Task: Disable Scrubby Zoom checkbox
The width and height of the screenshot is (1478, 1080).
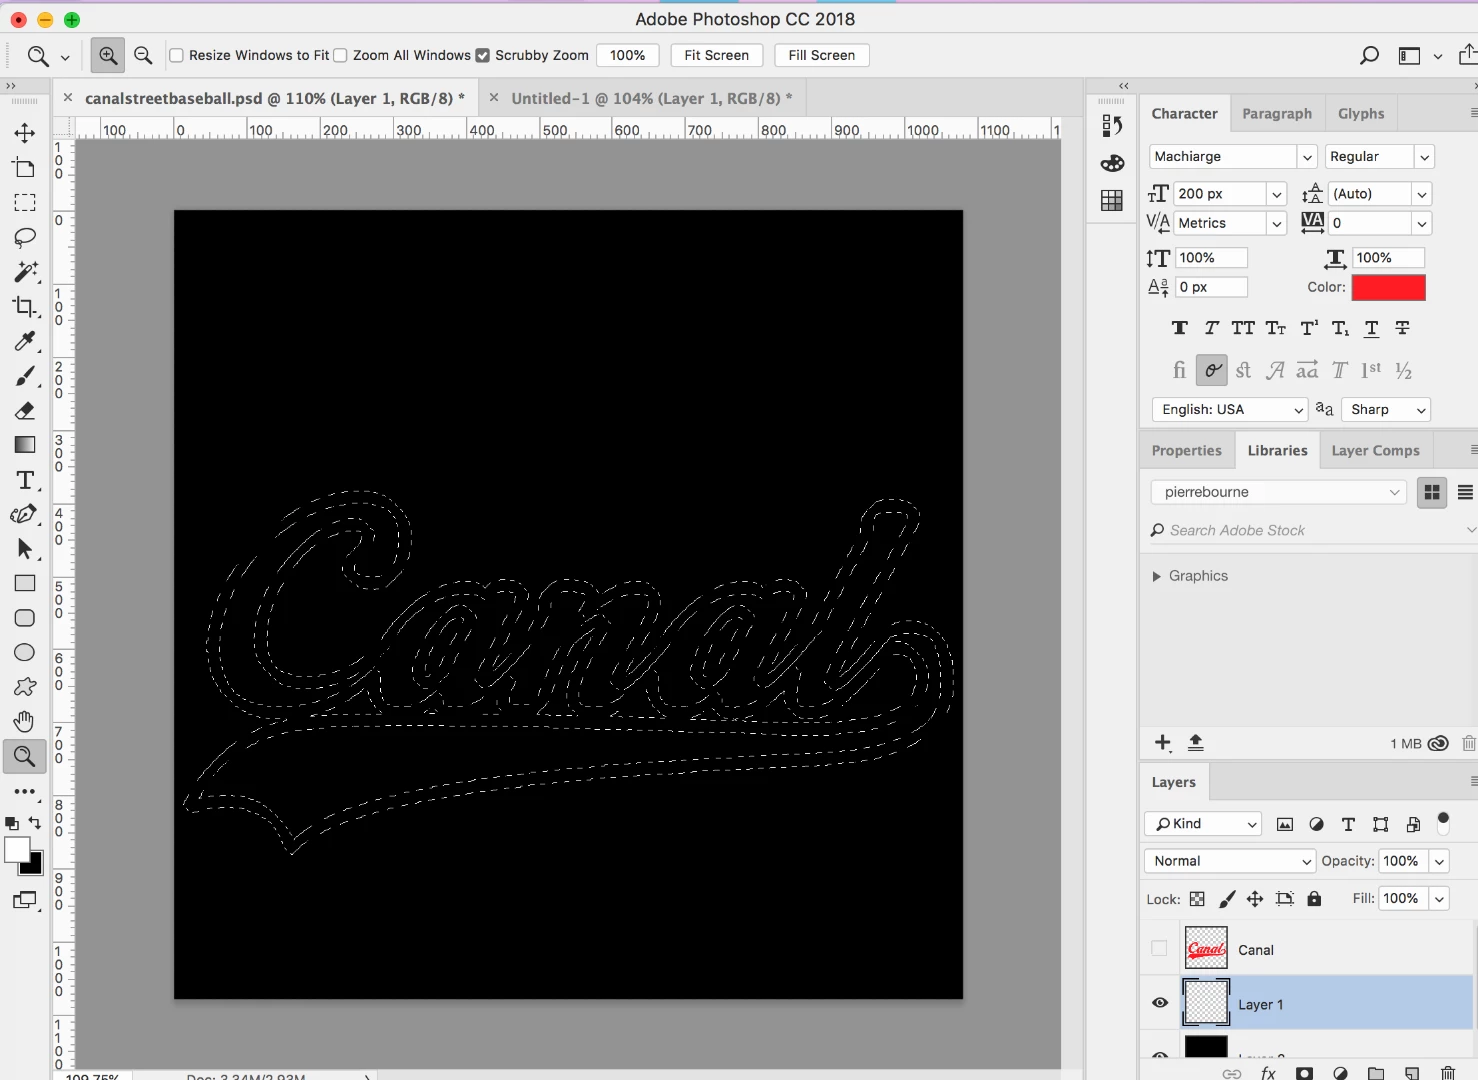Action: click(483, 56)
